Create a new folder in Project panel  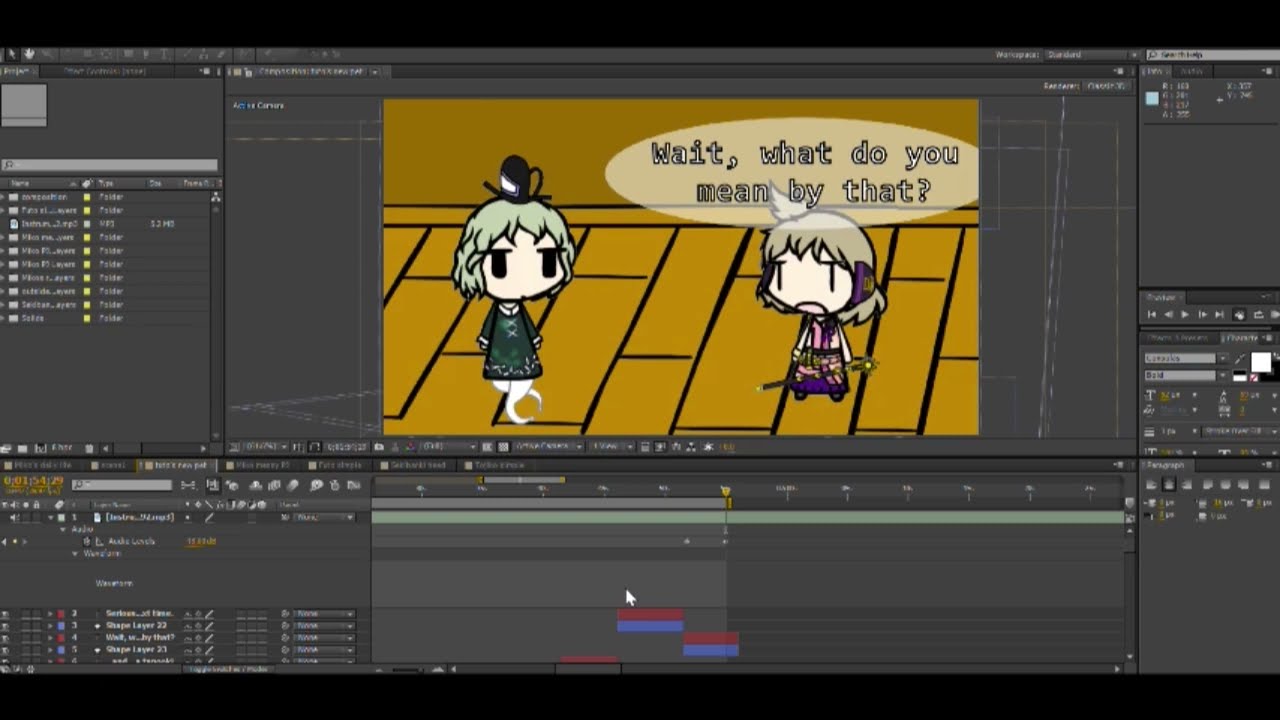pos(22,449)
